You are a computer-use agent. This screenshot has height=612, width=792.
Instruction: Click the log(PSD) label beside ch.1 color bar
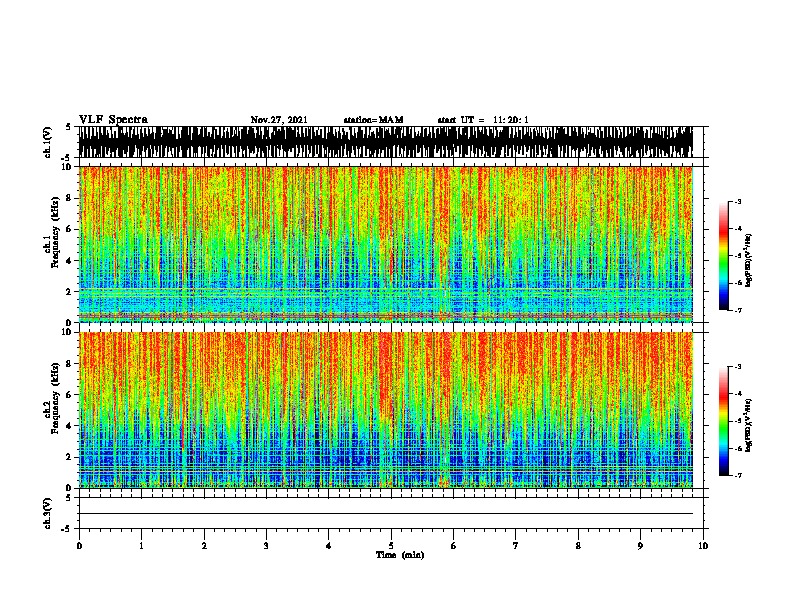pyautogui.click(x=749, y=260)
